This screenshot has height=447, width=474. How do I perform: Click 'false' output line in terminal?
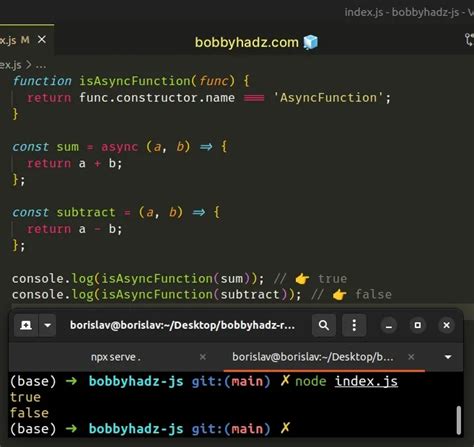(29, 413)
